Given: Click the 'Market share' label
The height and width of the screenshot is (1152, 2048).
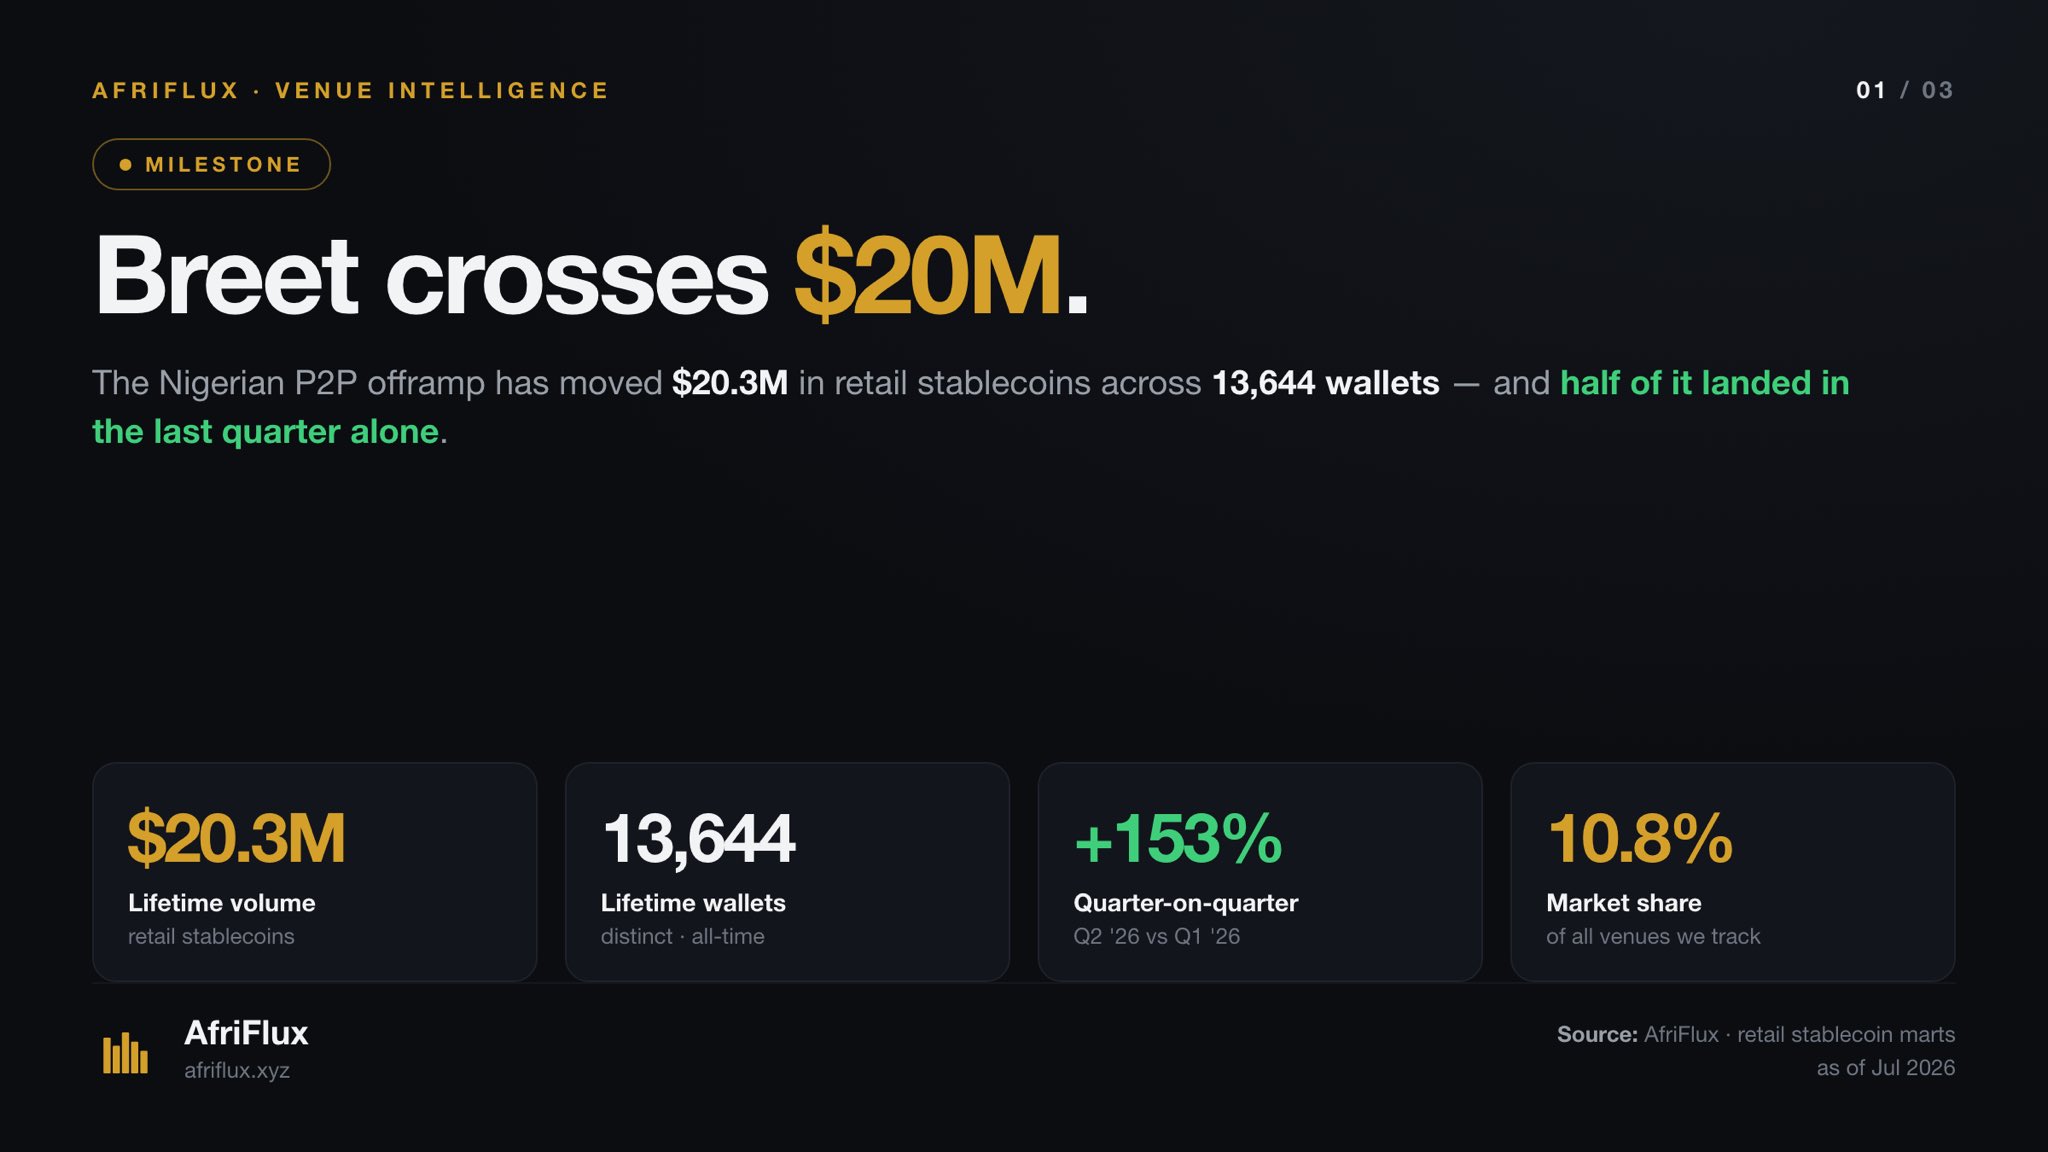Looking at the screenshot, I should click(1624, 903).
